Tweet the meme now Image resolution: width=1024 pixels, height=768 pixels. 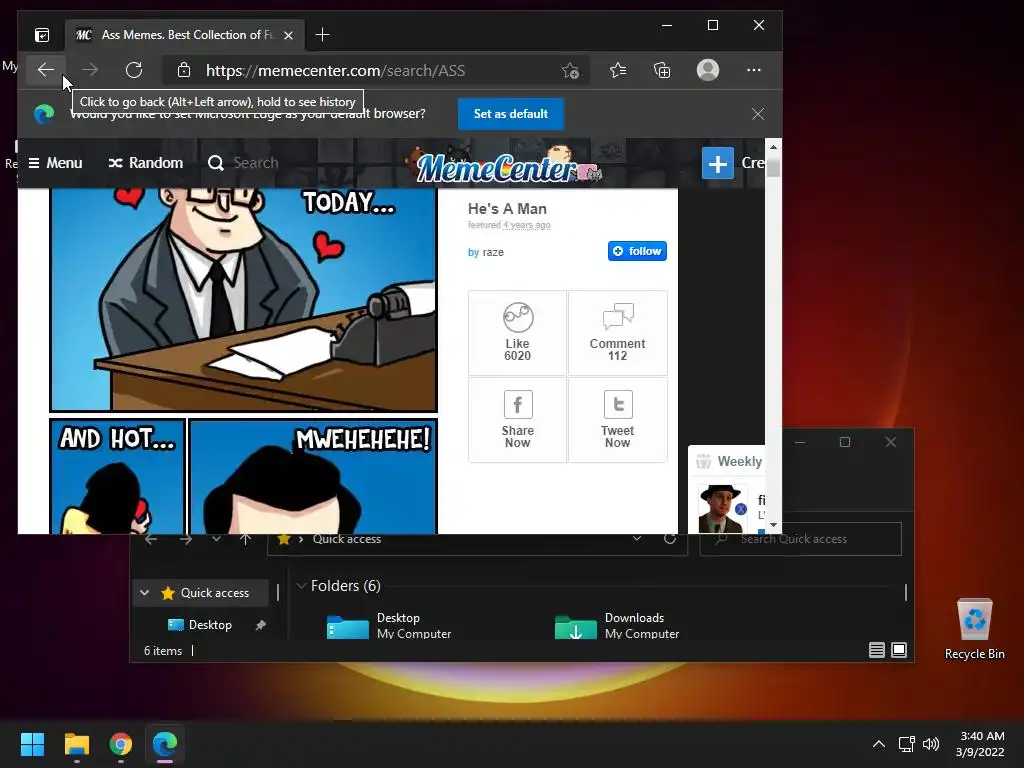(617, 420)
